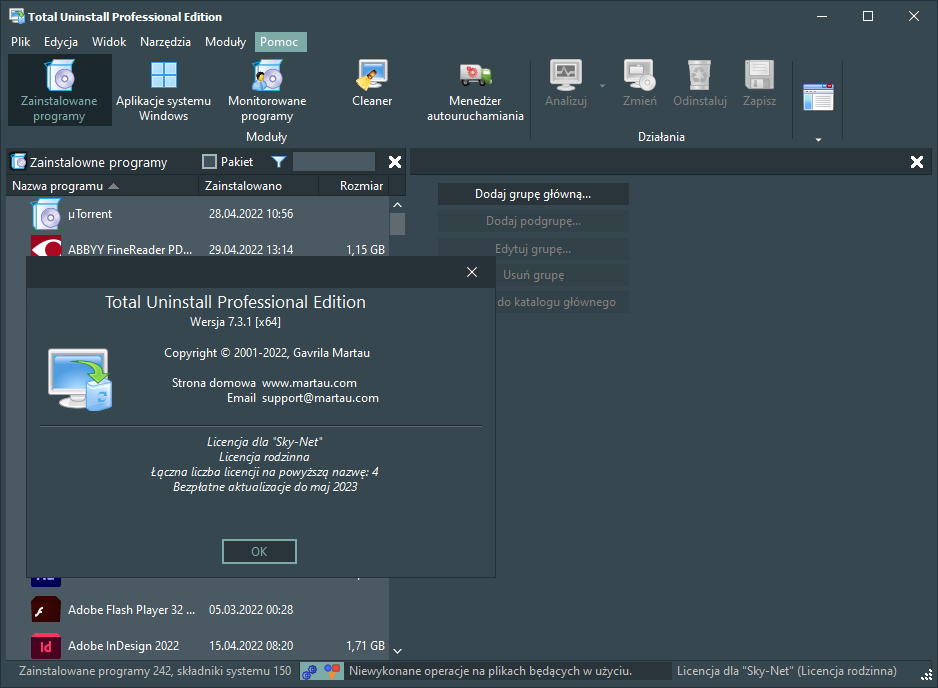Image resolution: width=938 pixels, height=688 pixels.
Task: Click the program list search field
Action: click(334, 162)
